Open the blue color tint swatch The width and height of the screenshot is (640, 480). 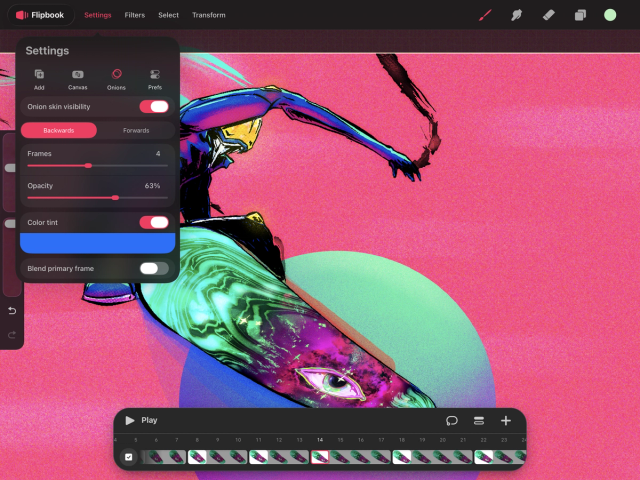point(98,243)
